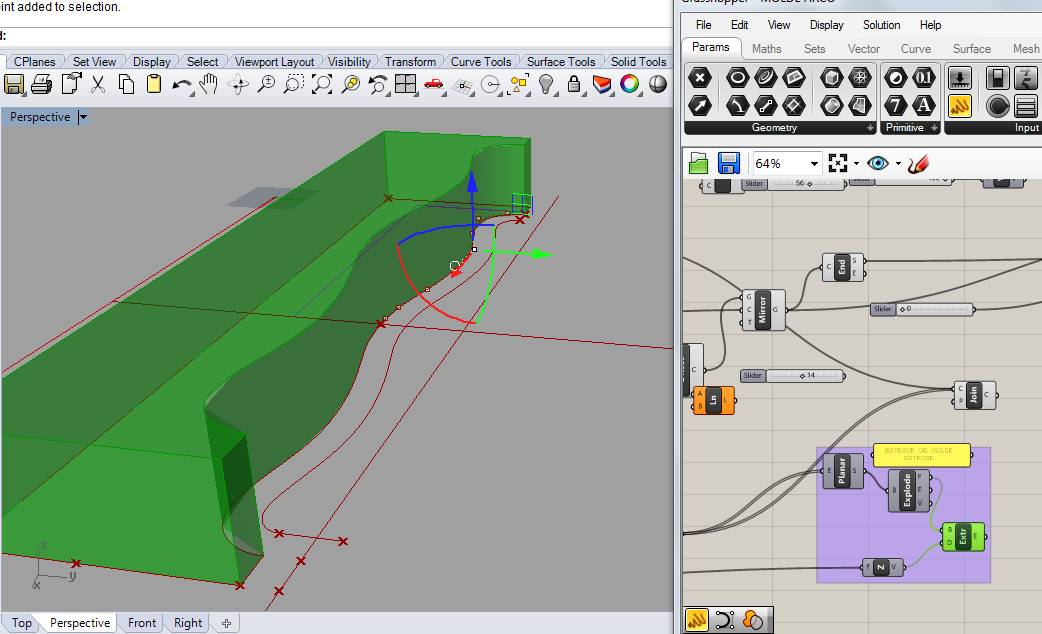Click the Paste clipboard icon

click(x=154, y=84)
